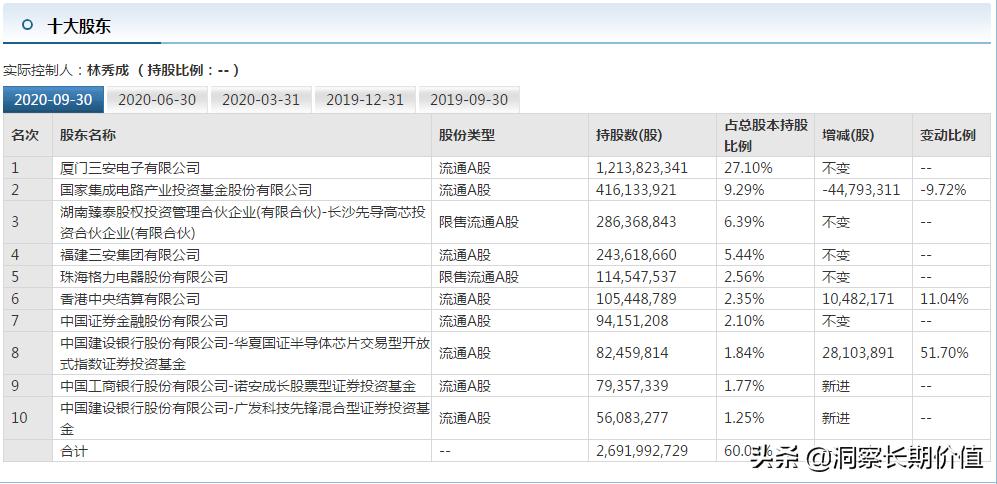Click share count 1,213,823,341
The width and height of the screenshot is (997, 484).
pos(642,168)
